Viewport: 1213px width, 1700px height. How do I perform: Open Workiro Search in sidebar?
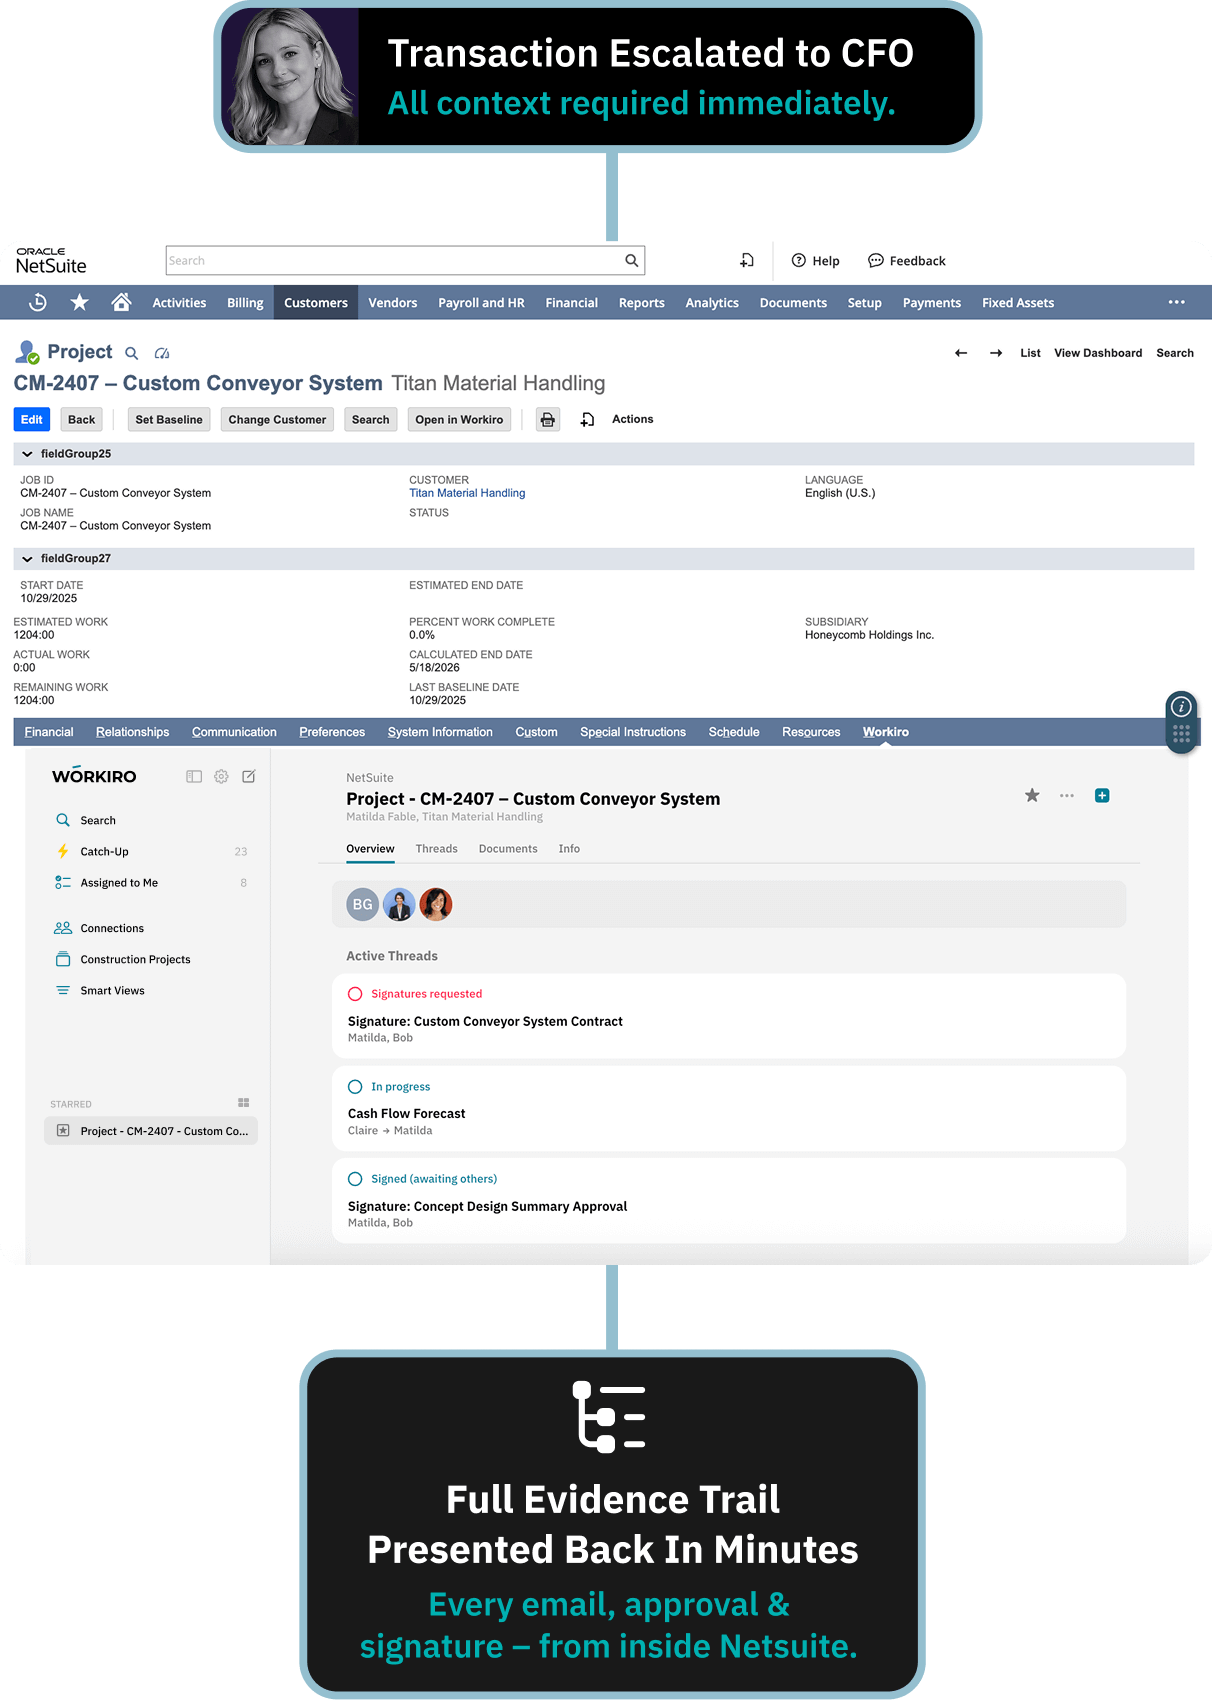pos(98,820)
